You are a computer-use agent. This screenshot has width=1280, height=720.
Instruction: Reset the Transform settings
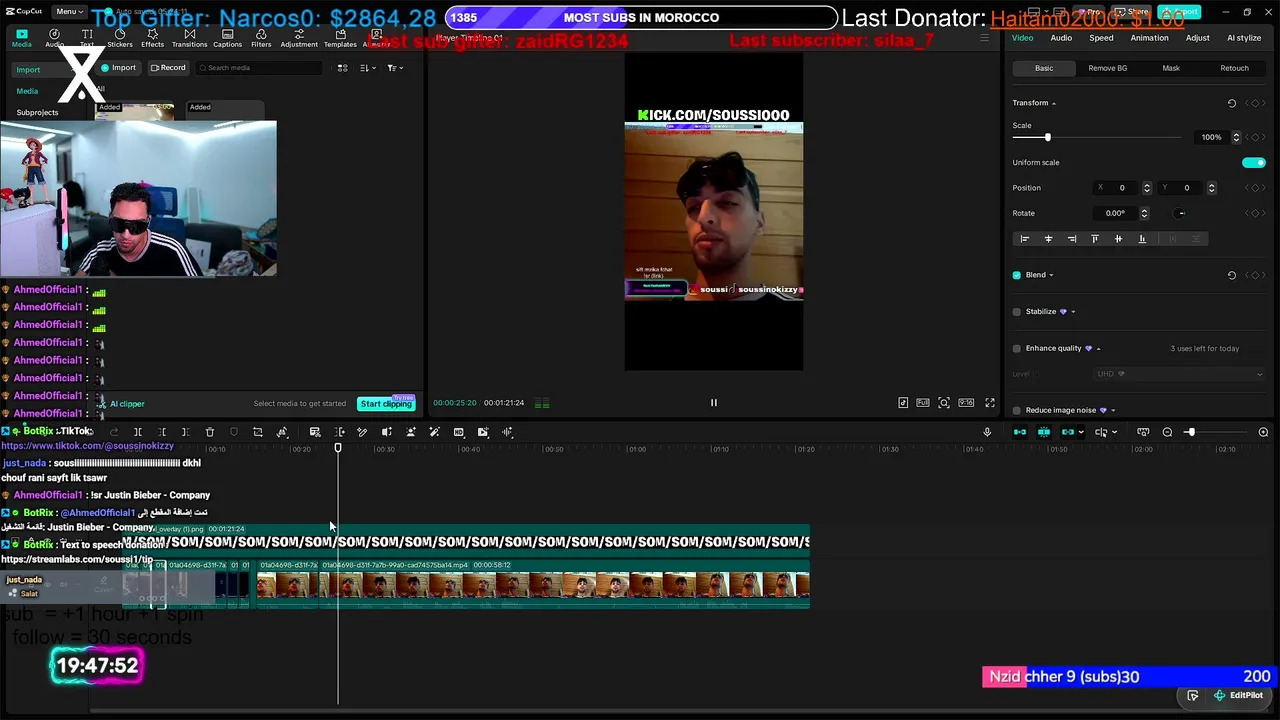tap(1232, 103)
